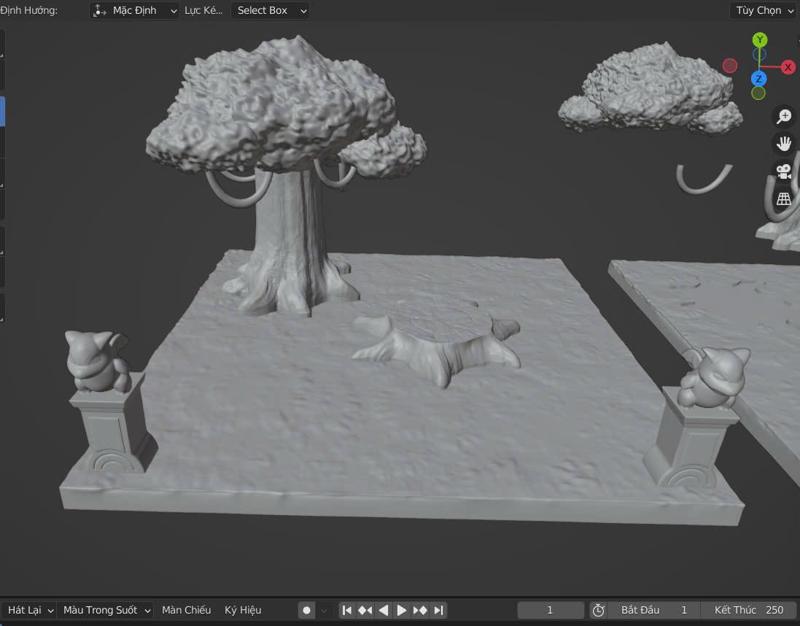
Task: Expand the Tùy Chọn options menu
Action: (x=764, y=10)
